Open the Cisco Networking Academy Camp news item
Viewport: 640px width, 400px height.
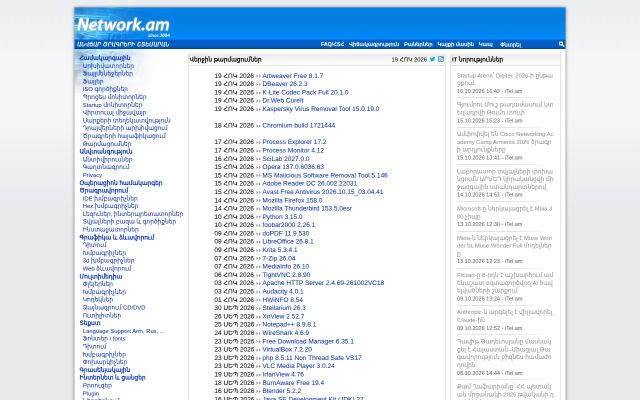click(505, 142)
